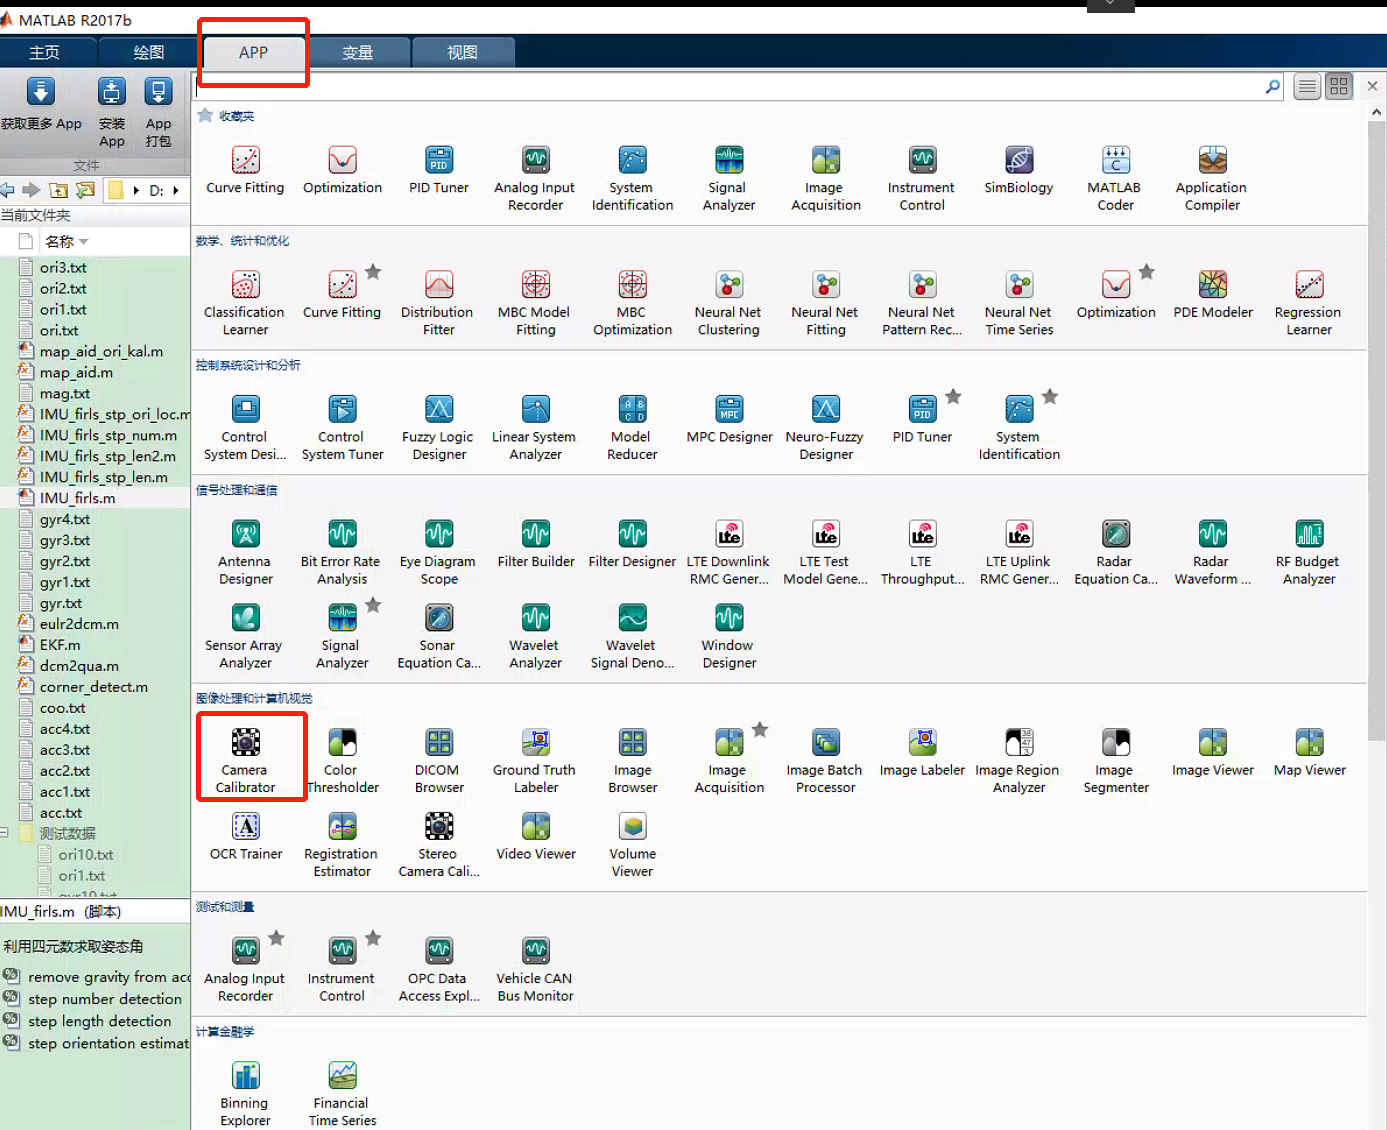Switch app gallery to grid view

pyautogui.click(x=1339, y=87)
